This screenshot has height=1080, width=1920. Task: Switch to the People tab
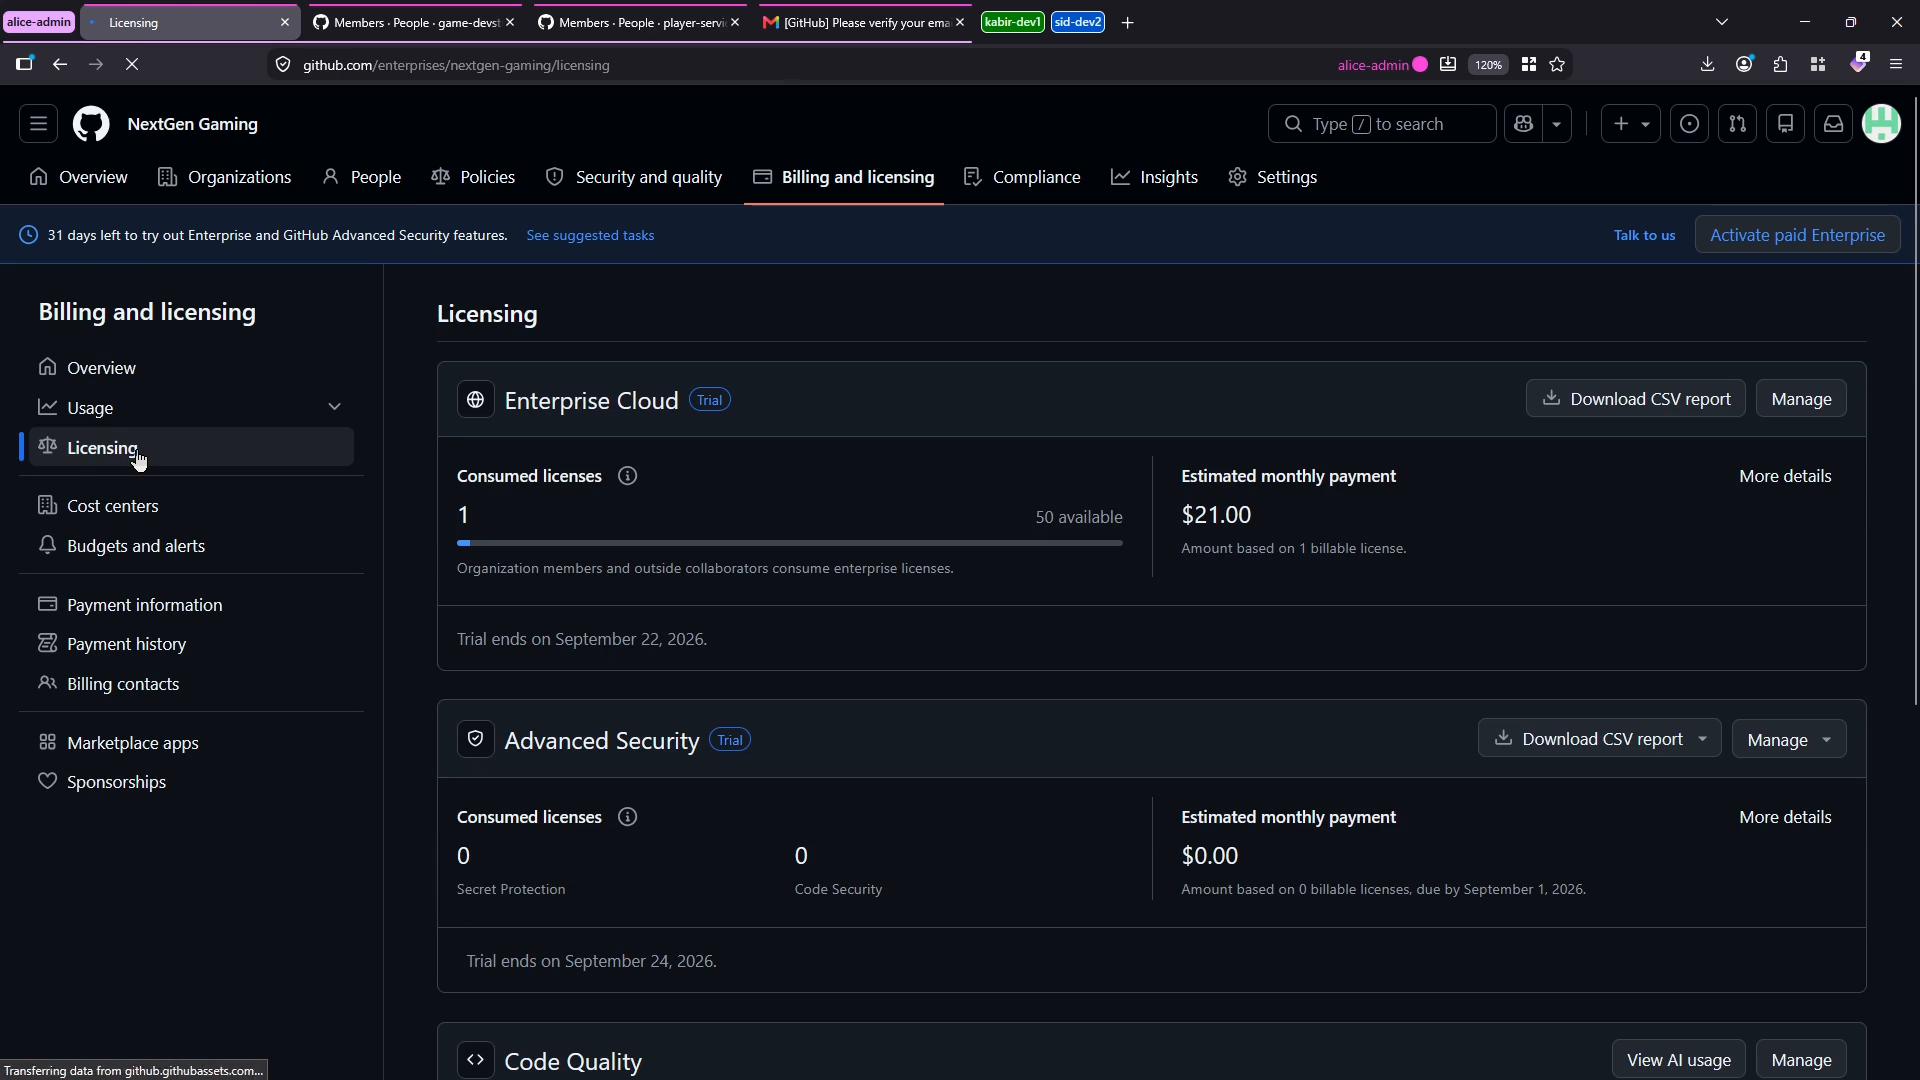(362, 177)
